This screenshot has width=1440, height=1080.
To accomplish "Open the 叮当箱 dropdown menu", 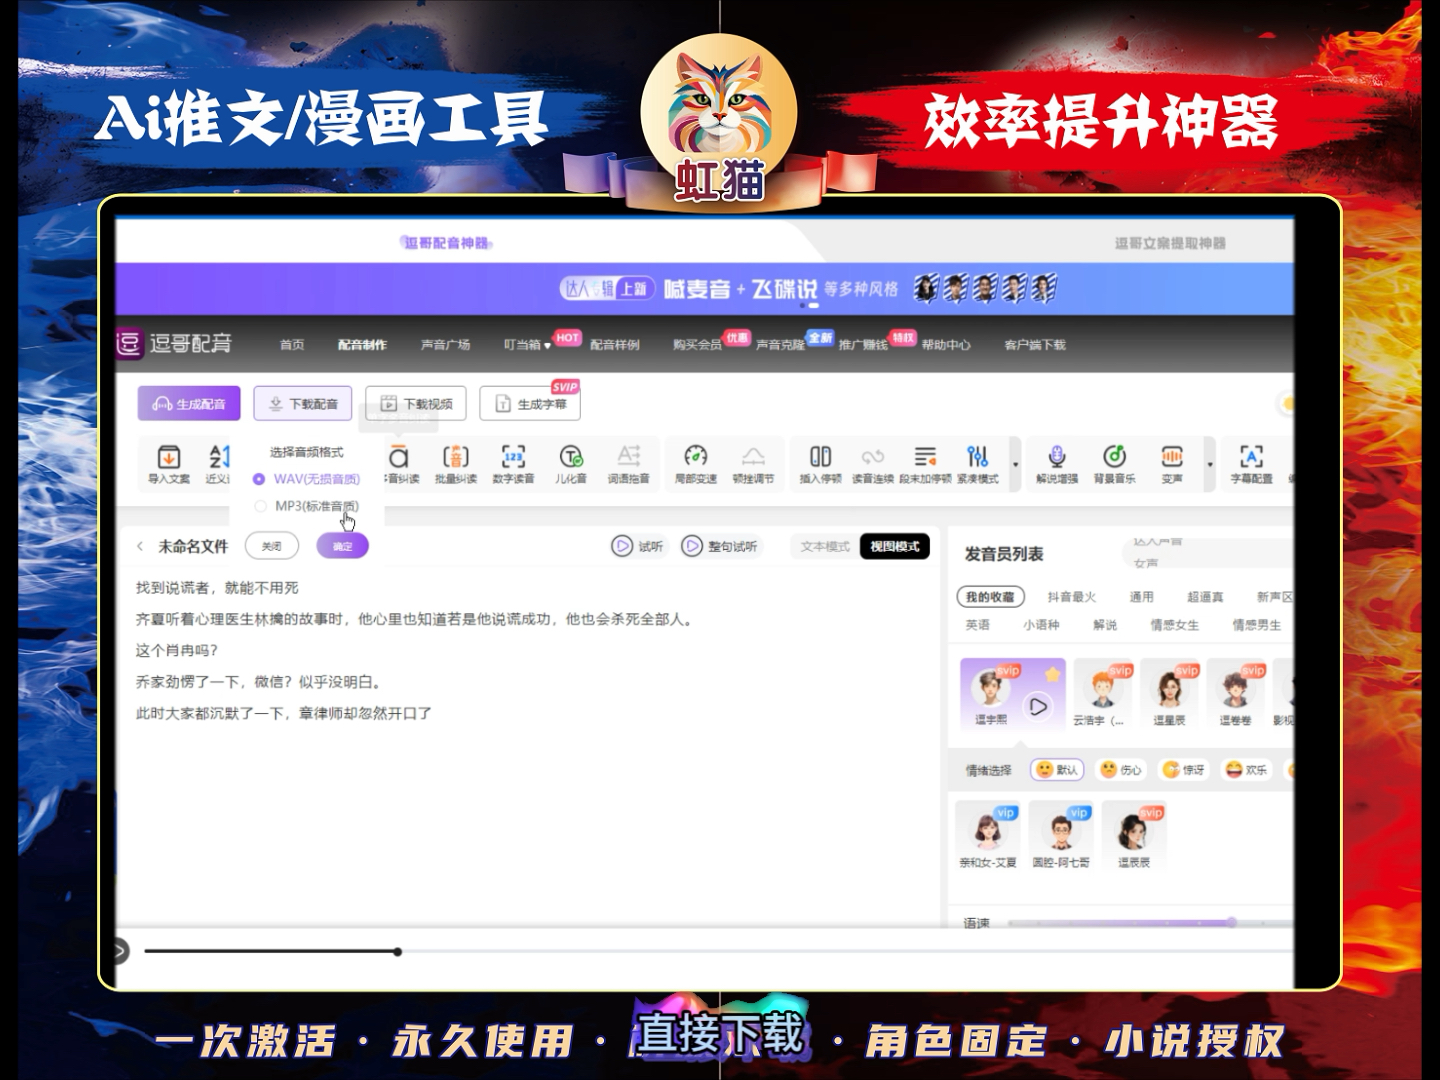I will (527, 345).
